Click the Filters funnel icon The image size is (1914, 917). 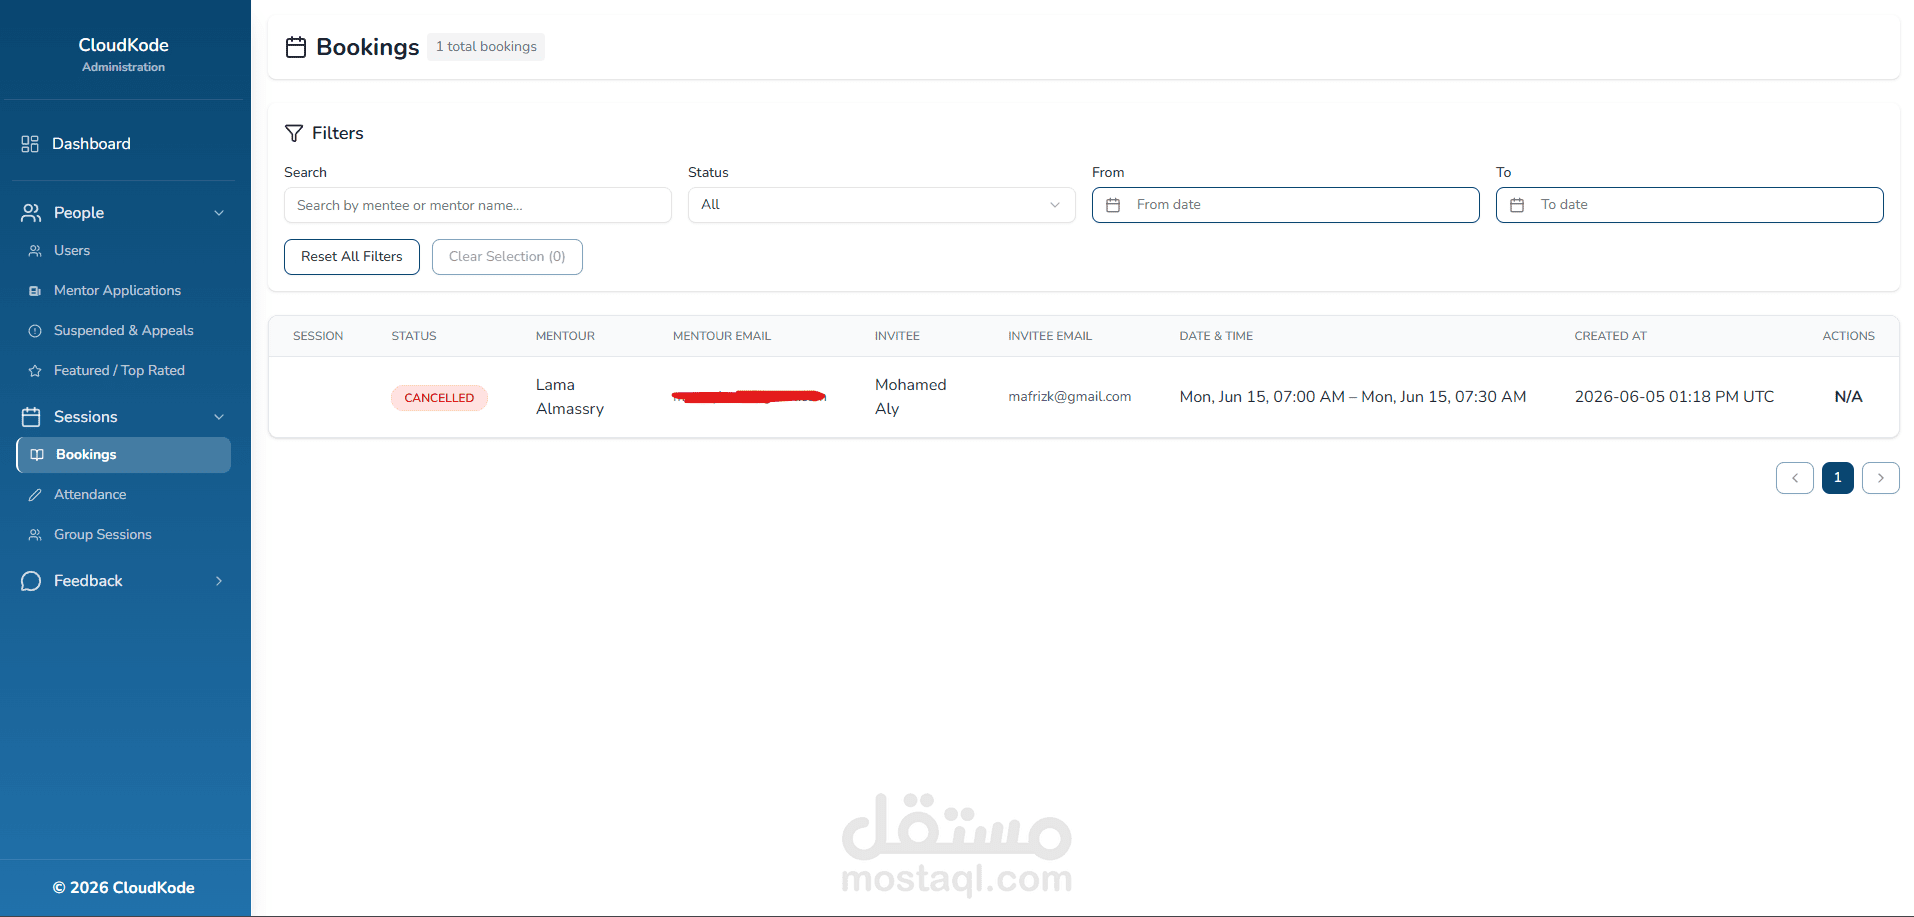pos(294,133)
